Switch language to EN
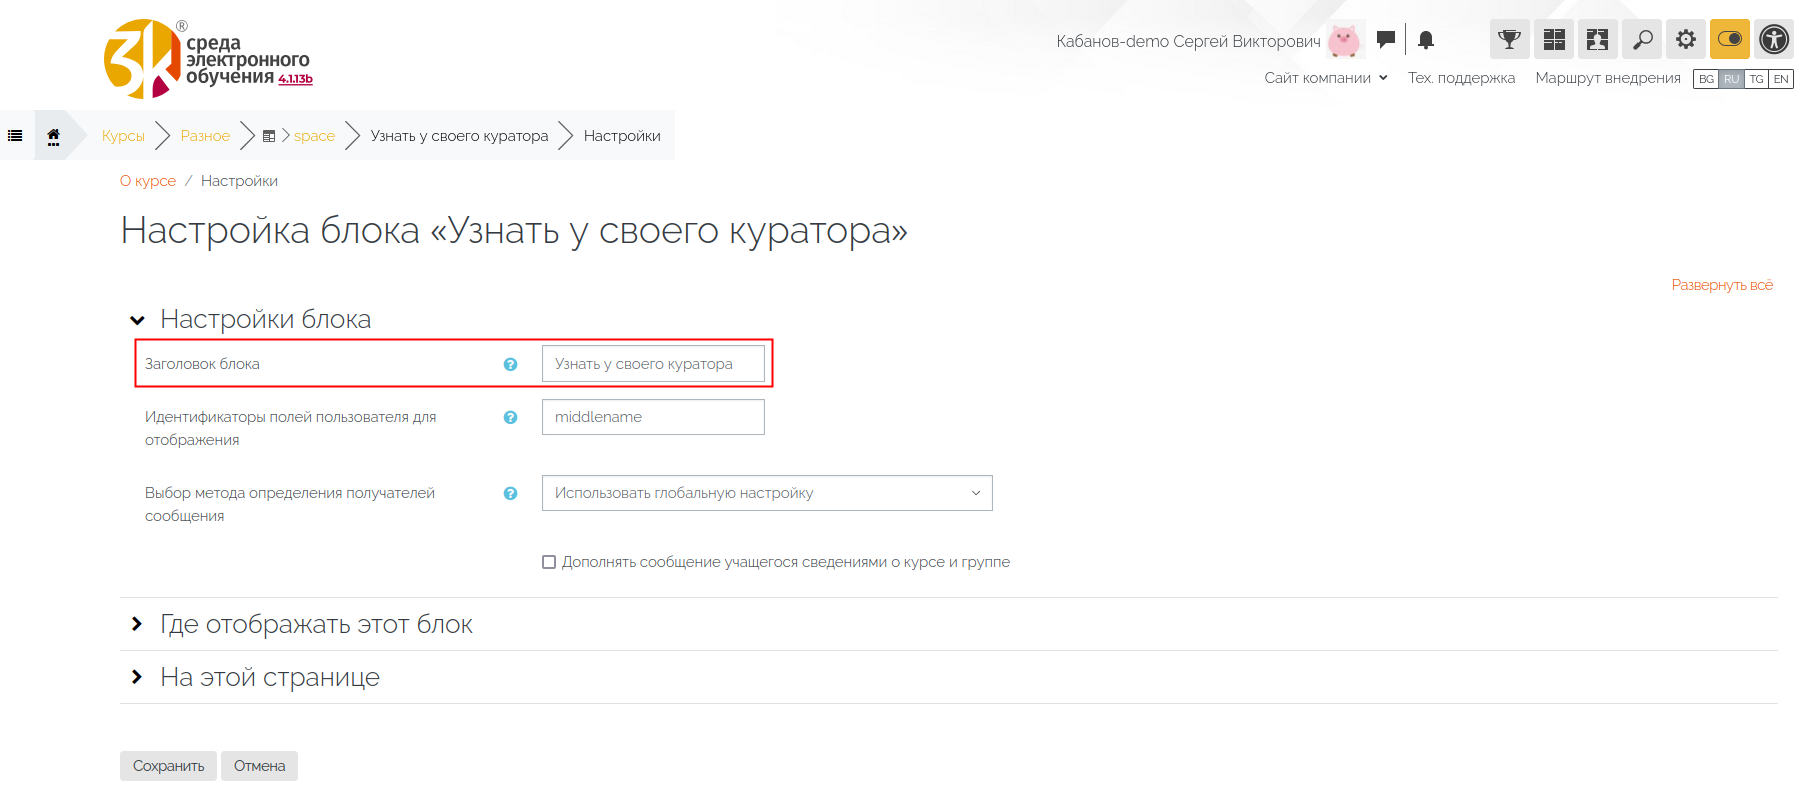The image size is (1813, 807). 1781,79
